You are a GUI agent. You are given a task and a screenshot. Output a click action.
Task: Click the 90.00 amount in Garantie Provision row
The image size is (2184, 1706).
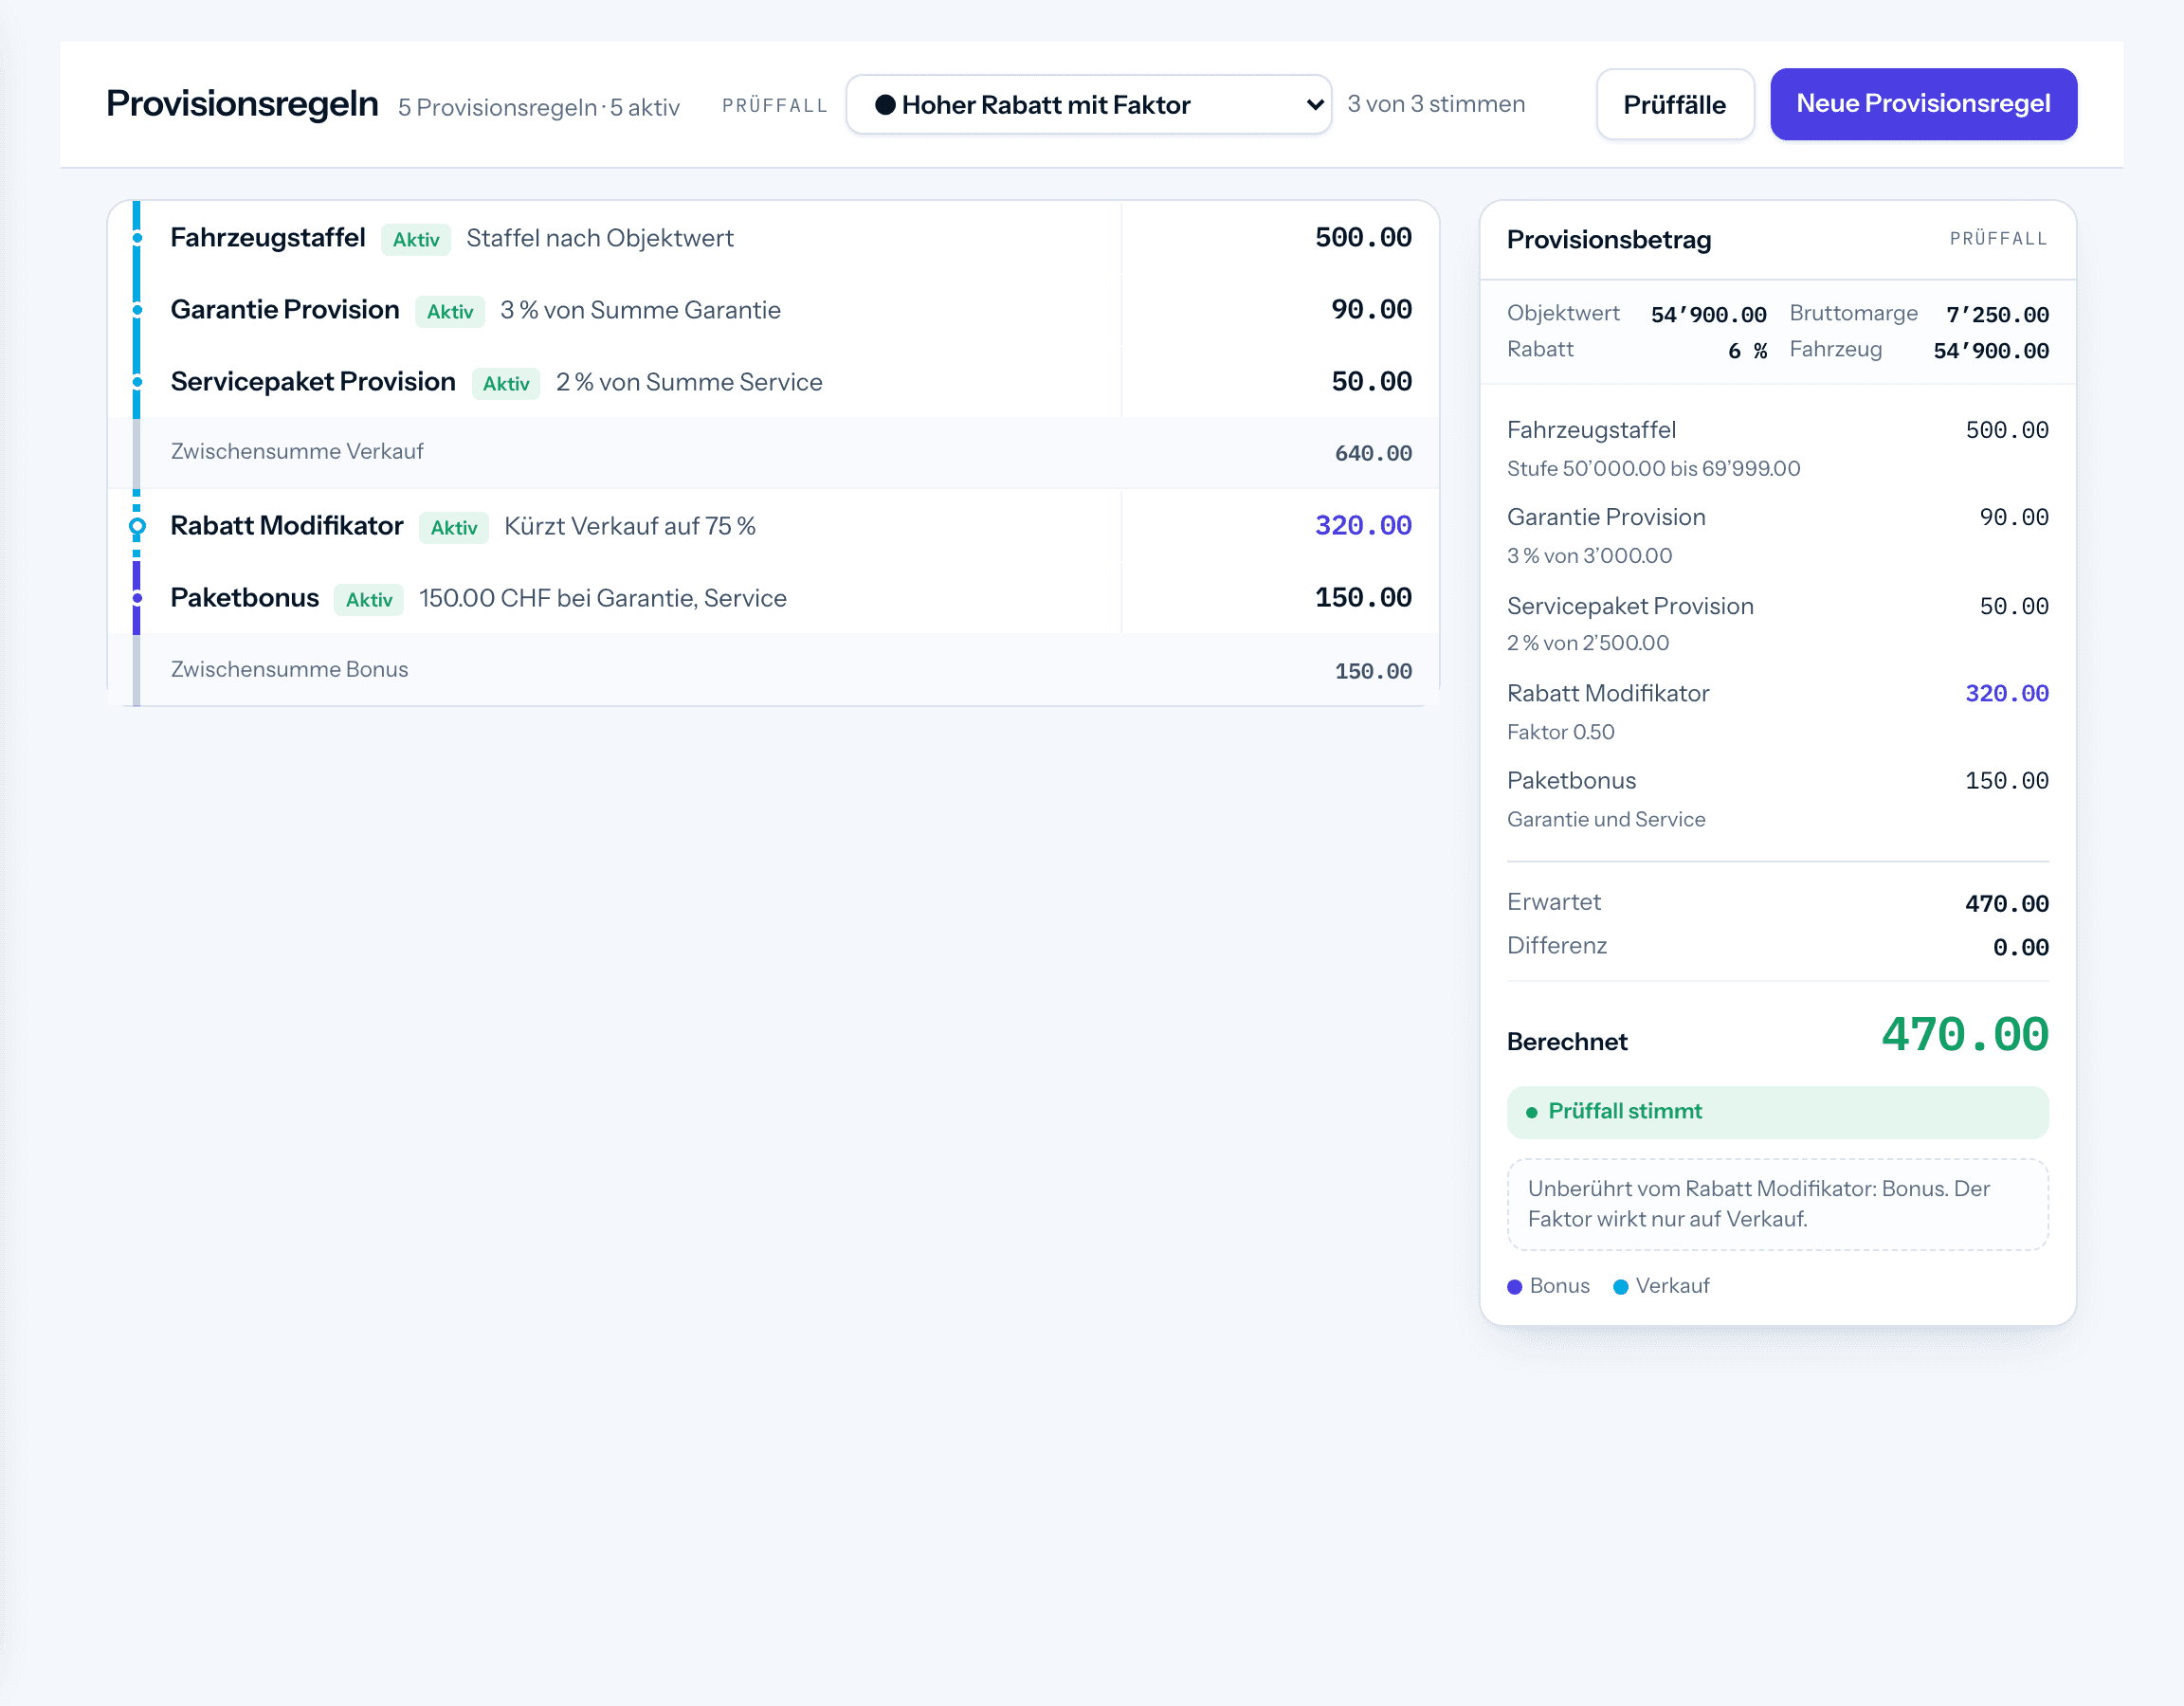click(1371, 310)
